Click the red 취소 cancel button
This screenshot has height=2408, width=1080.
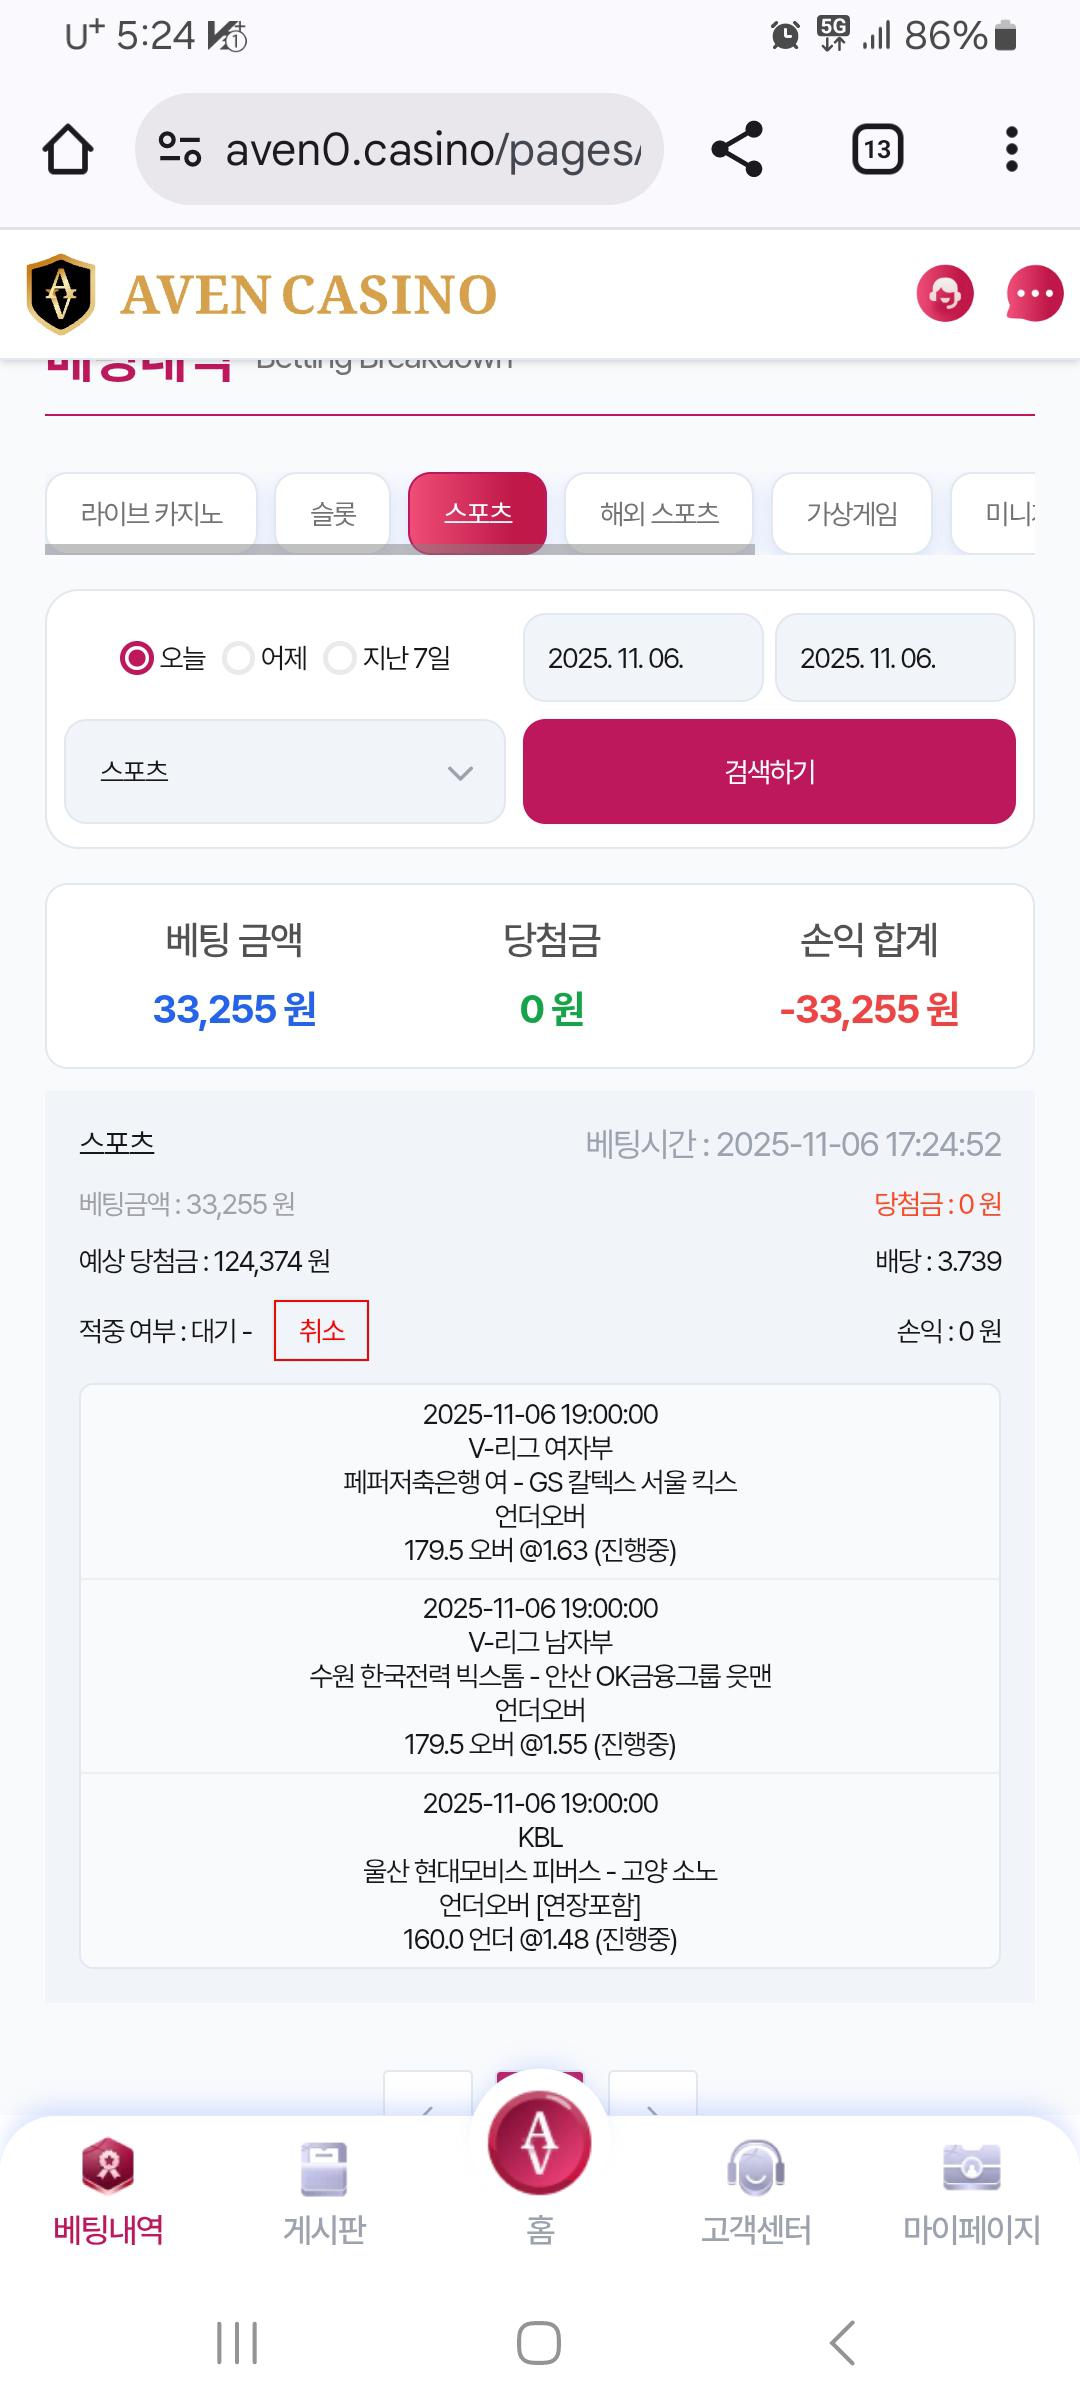321,1330
